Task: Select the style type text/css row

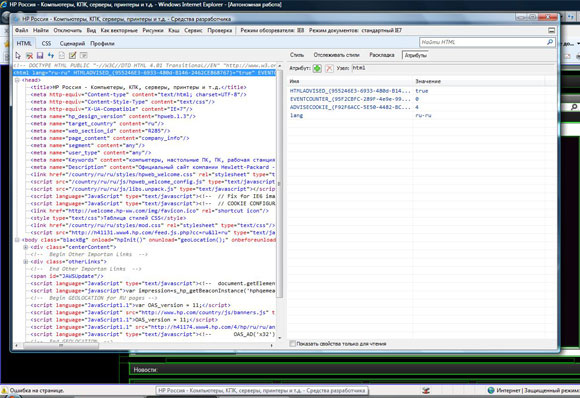Action: (108, 218)
